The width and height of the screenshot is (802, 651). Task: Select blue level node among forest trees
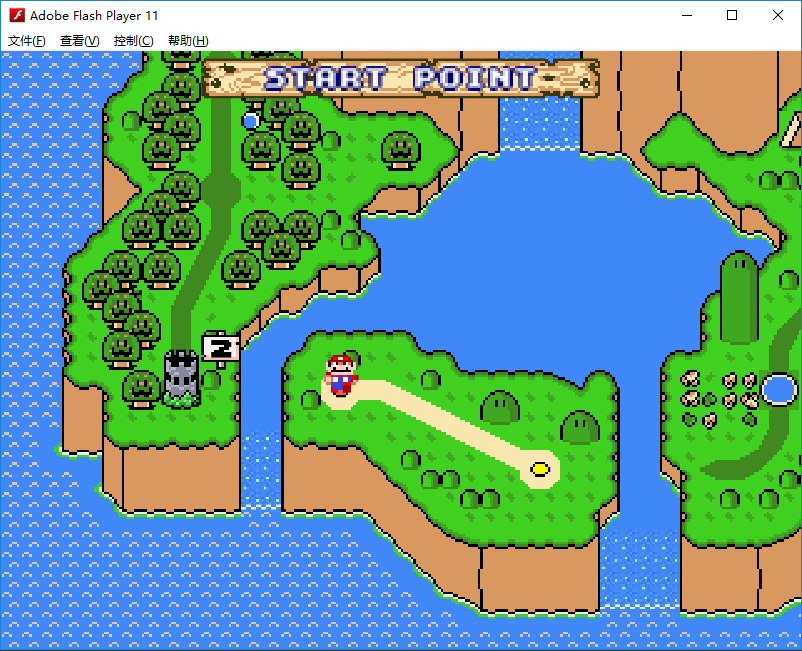(251, 121)
